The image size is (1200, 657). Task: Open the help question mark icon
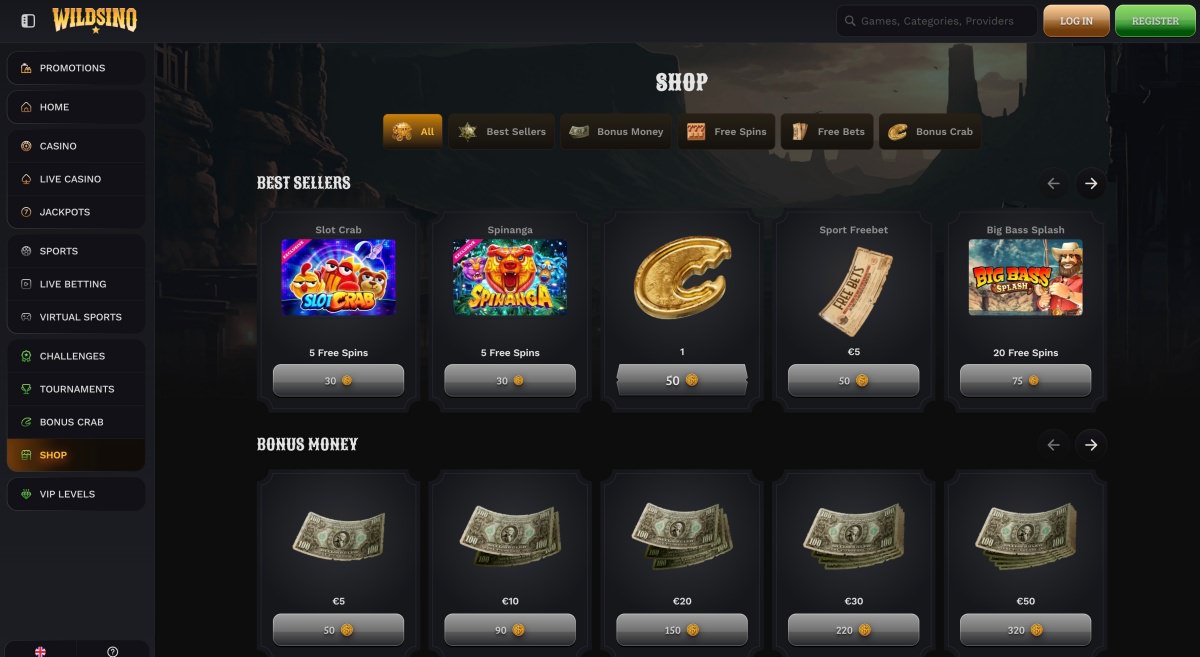(x=112, y=651)
